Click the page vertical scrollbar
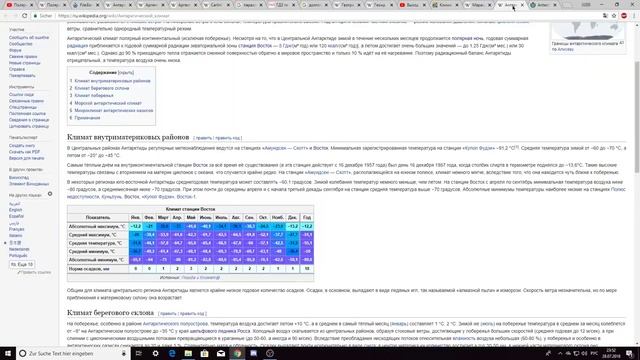 click(x=637, y=116)
